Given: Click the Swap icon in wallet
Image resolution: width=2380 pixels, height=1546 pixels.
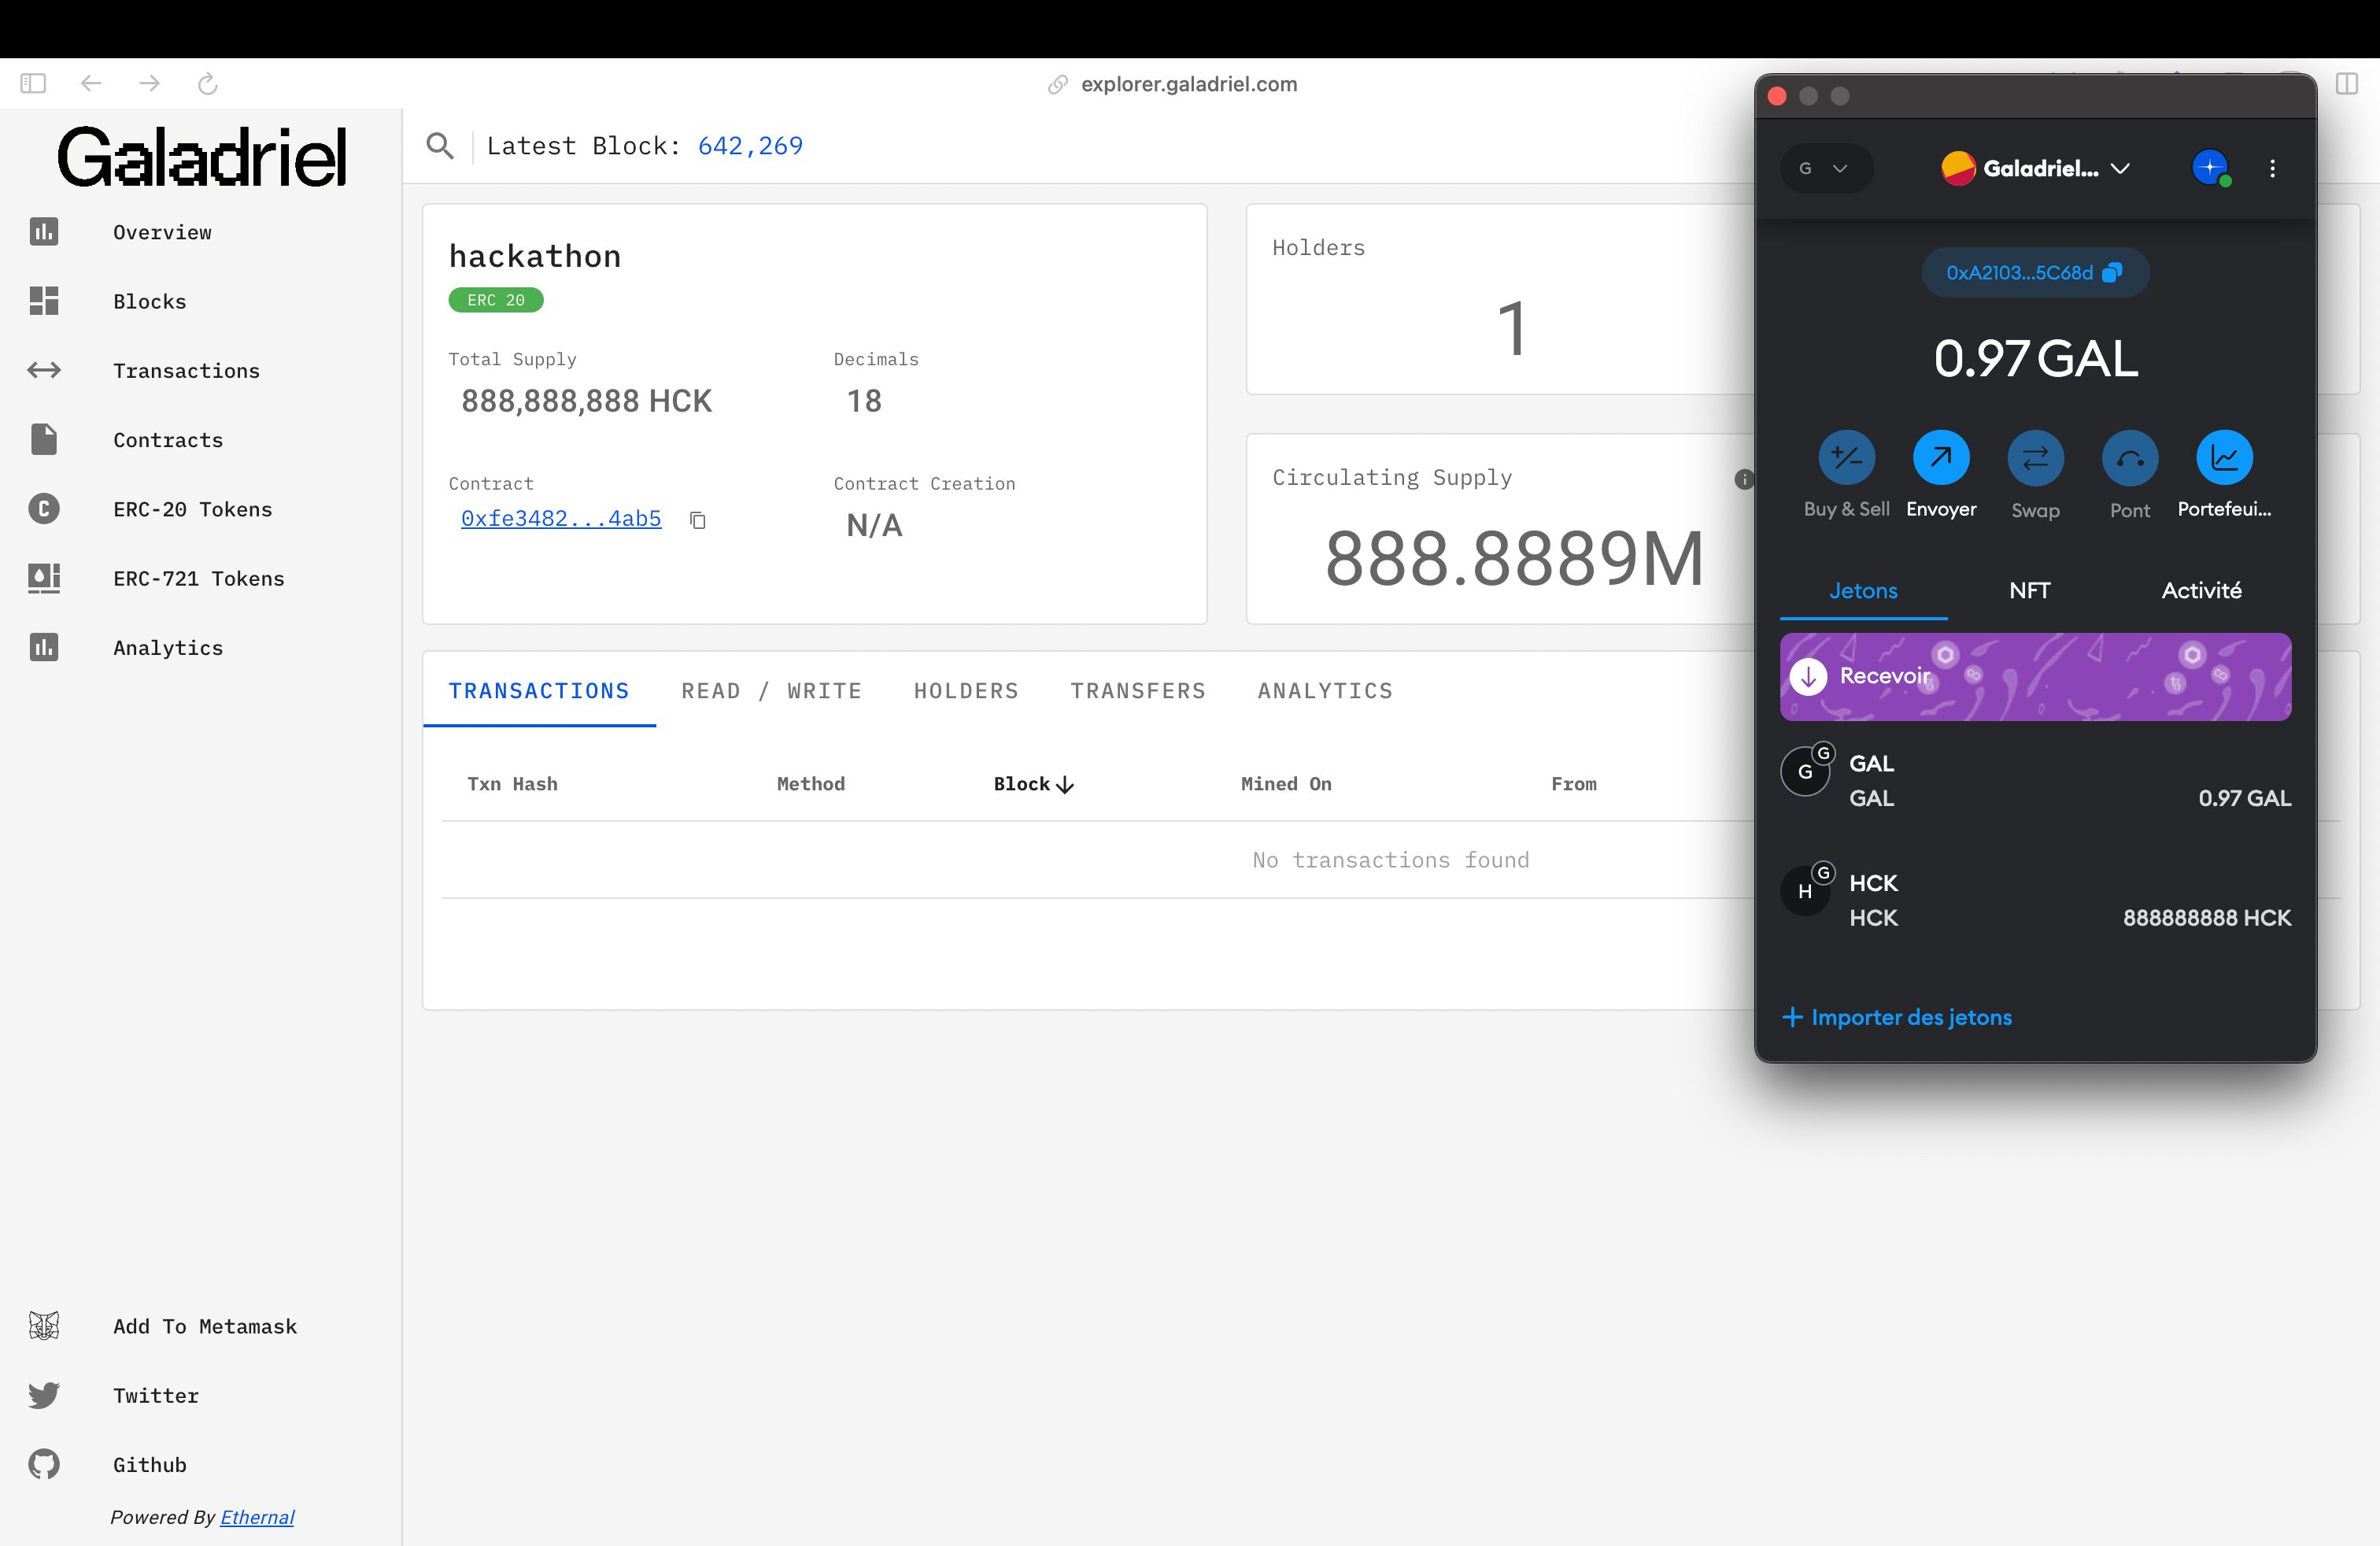Looking at the screenshot, I should pos(2035,458).
